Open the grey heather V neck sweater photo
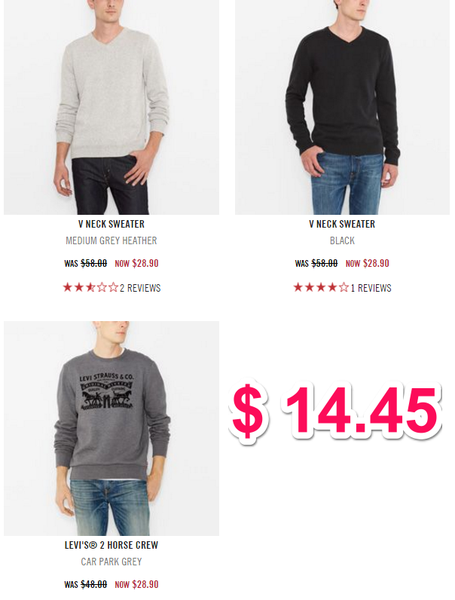Screen dimensions: 455x600 pos(111,107)
